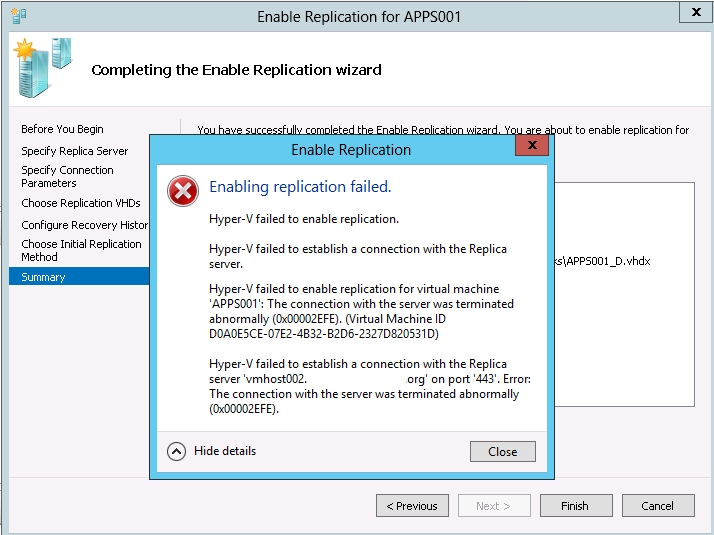Image resolution: width=714 pixels, height=535 pixels.
Task: Select the Specify Replica Server step
Action: click(x=75, y=151)
